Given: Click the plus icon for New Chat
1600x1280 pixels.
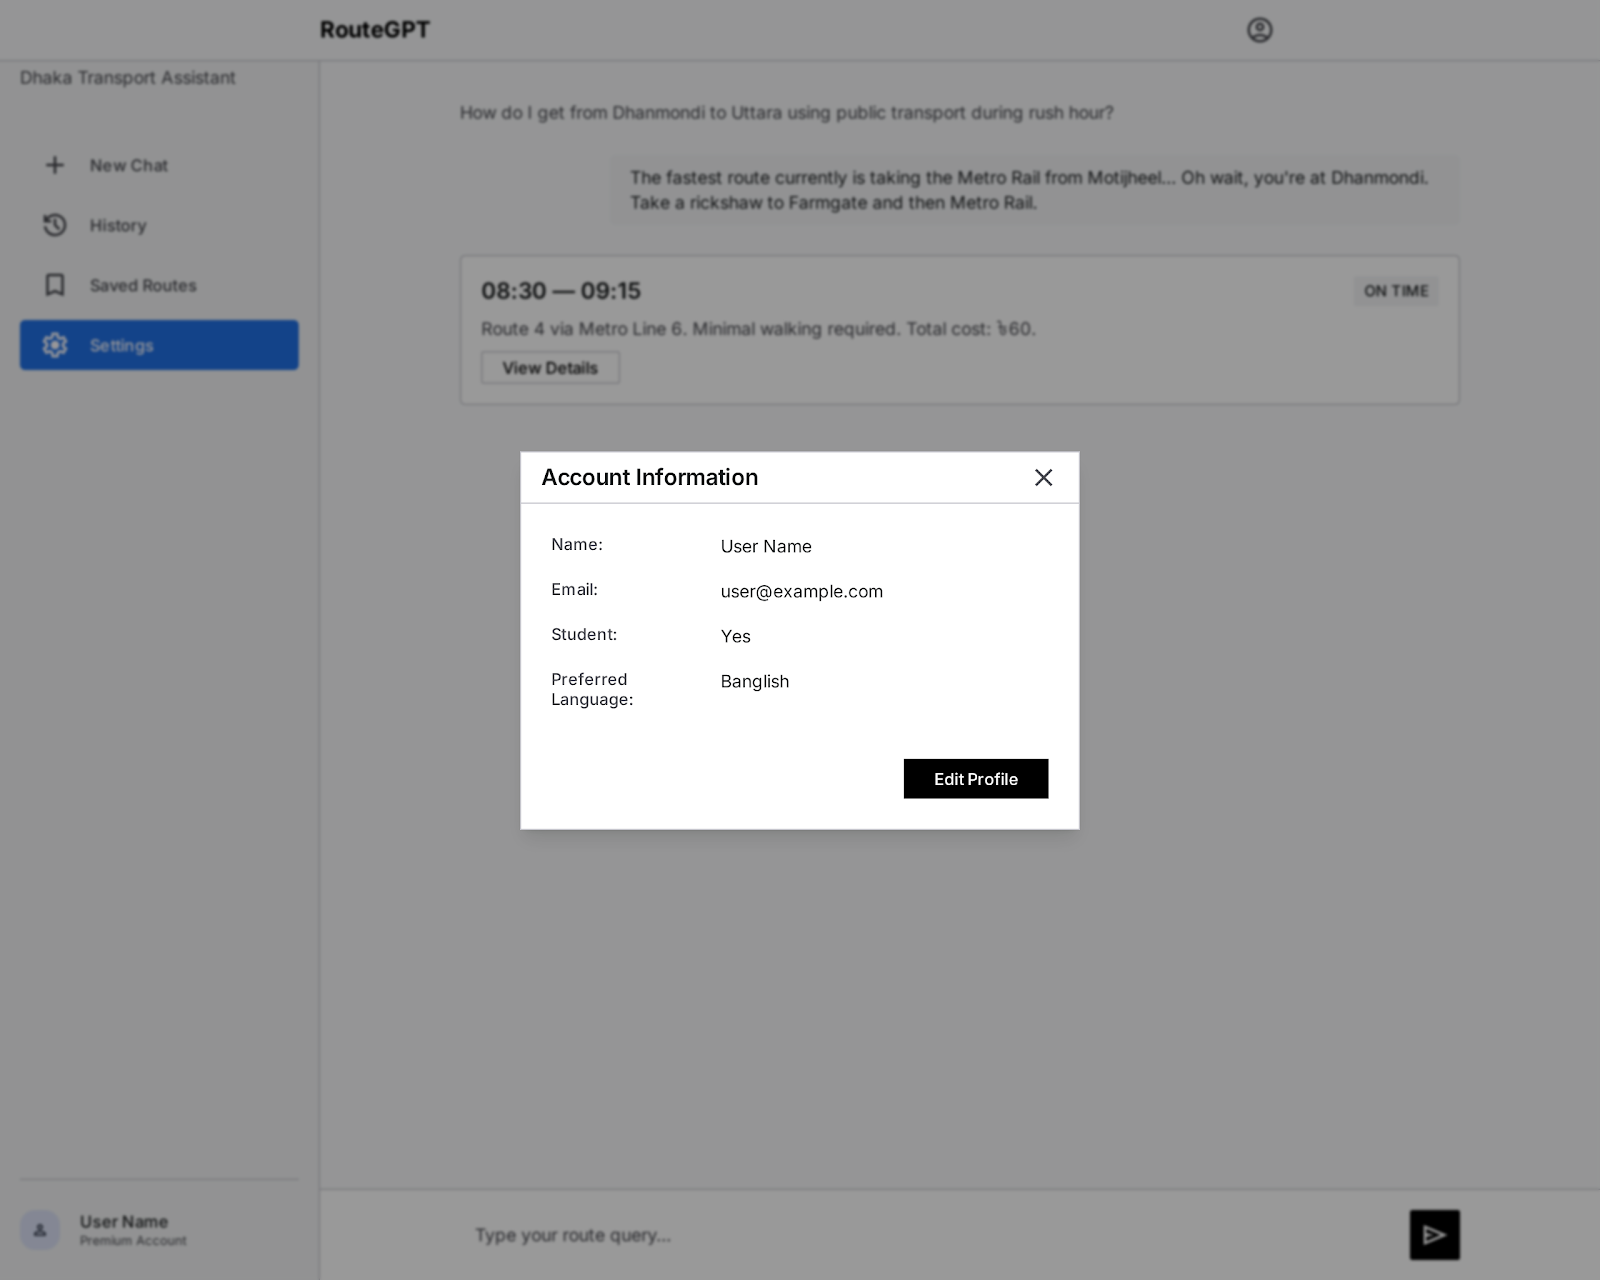Looking at the screenshot, I should tap(55, 165).
